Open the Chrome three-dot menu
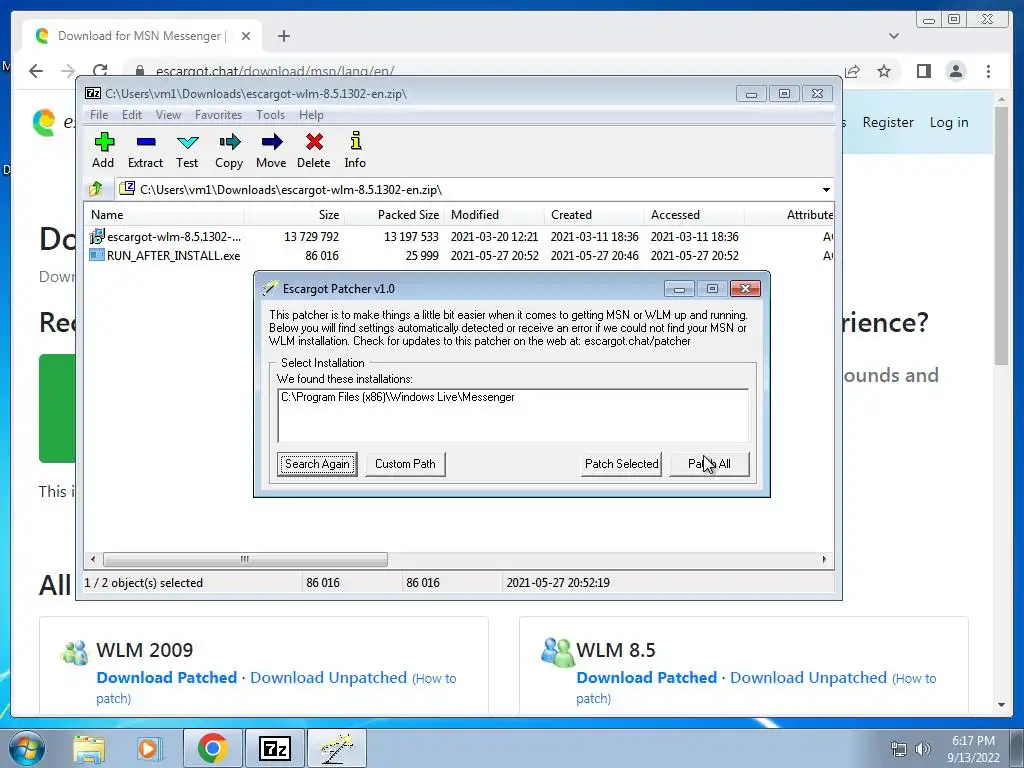Screen dimensions: 1024x768 [989, 71]
